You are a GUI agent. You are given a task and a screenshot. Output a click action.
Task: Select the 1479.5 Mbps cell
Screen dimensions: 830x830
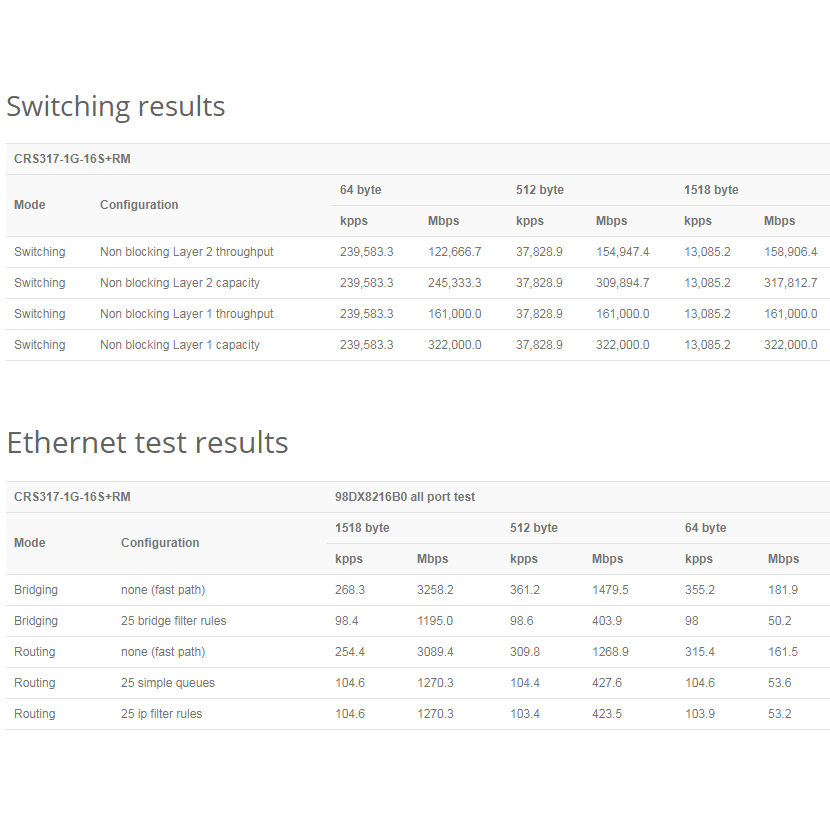(x=610, y=590)
